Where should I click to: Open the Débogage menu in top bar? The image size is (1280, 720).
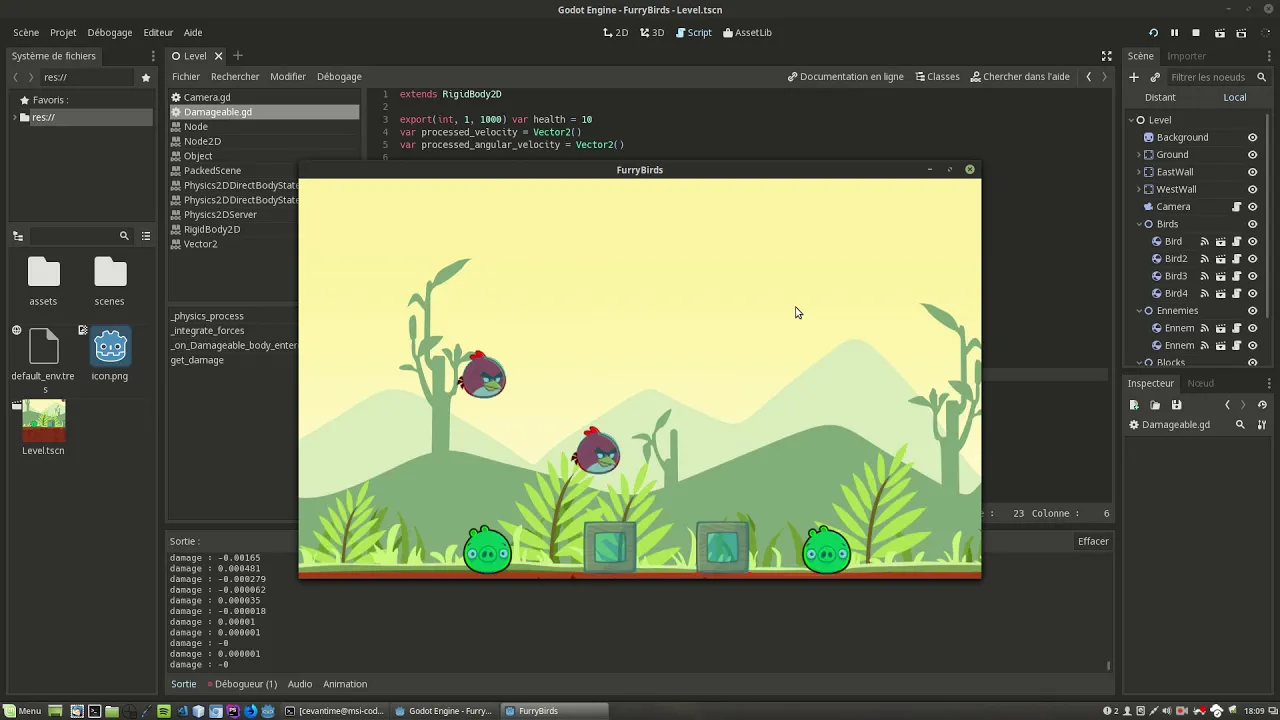tap(110, 33)
